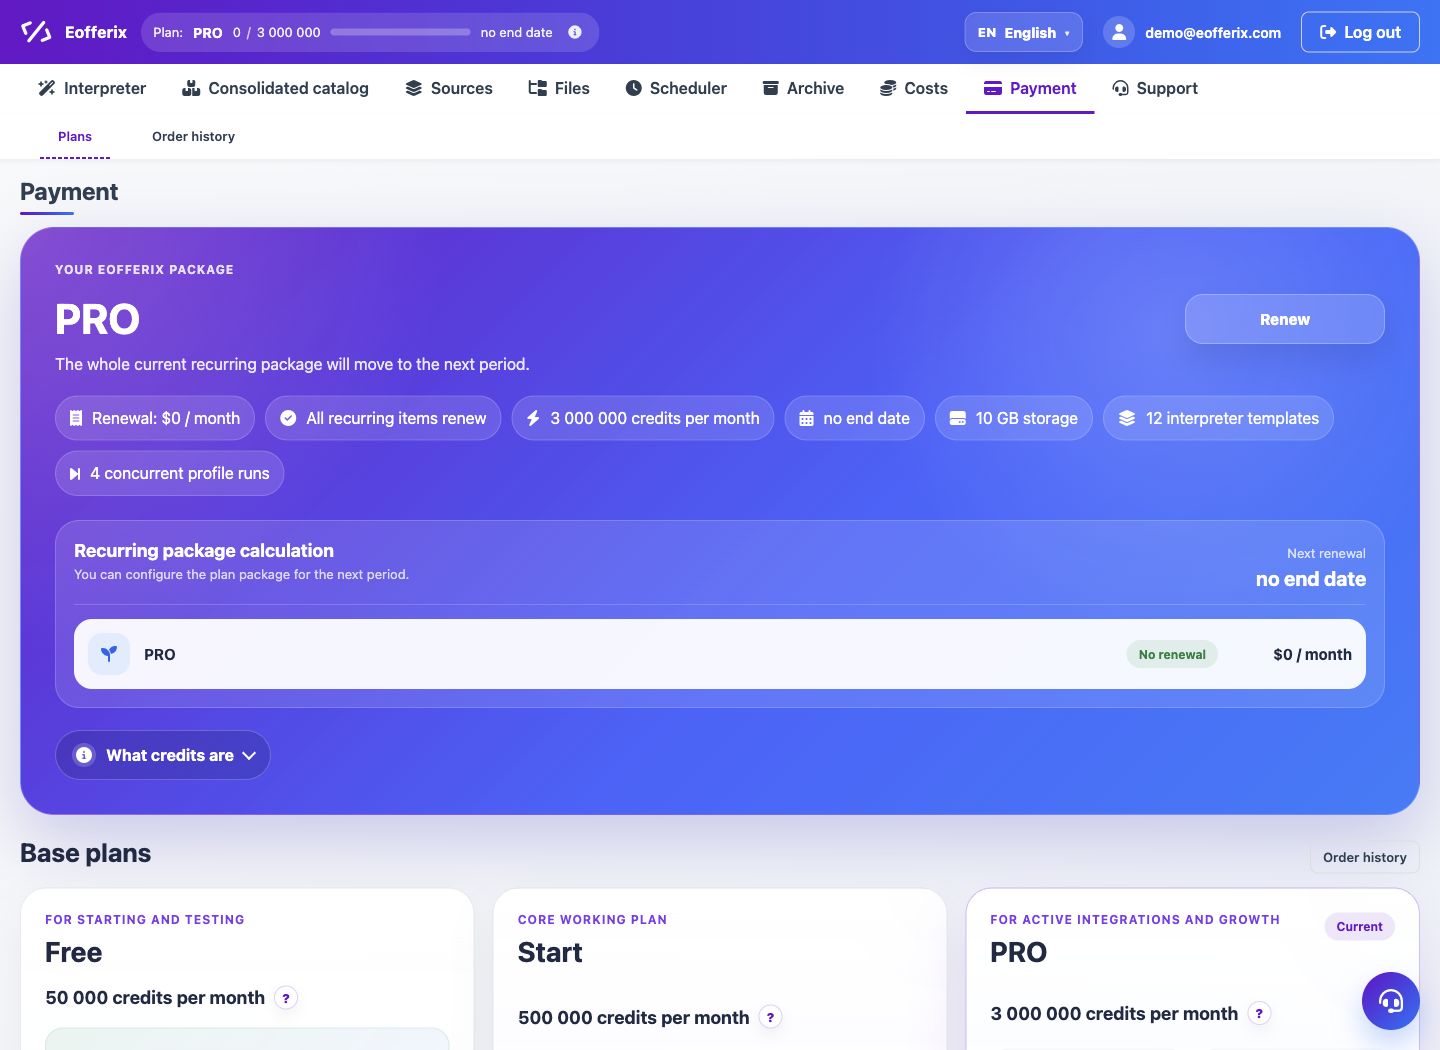Viewport: 1440px width, 1050px height.
Task: Expand the What credits are section
Action: (163, 755)
